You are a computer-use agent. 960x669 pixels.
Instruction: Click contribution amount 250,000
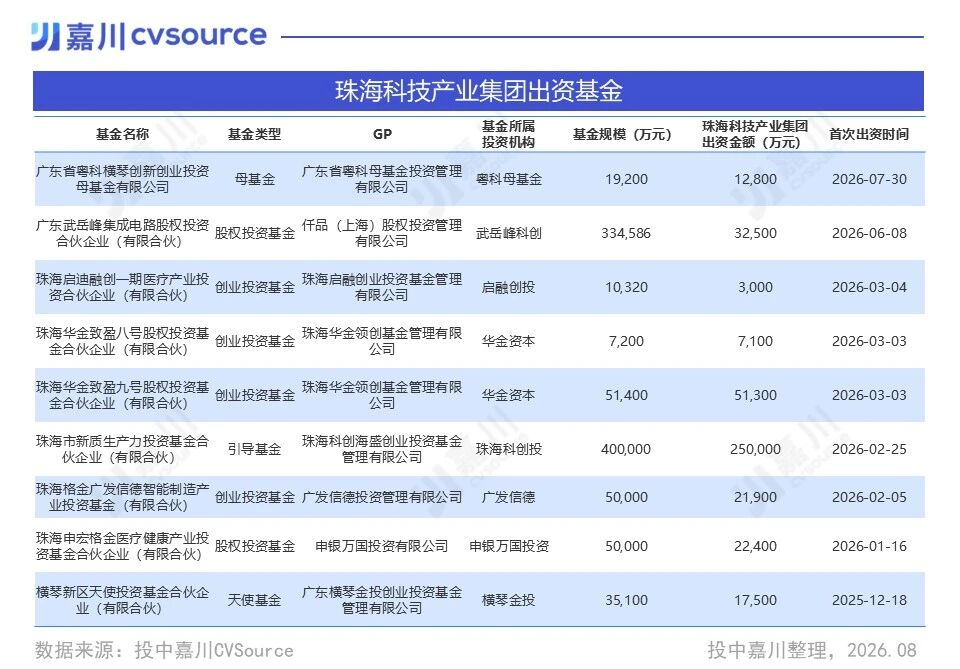pyautogui.click(x=756, y=449)
